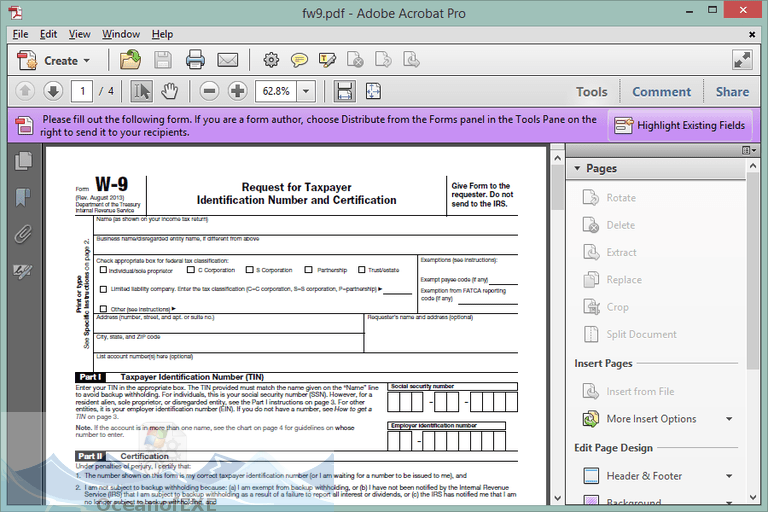Image resolution: width=768 pixels, height=512 pixels.
Task: Open the View menu
Action: pos(79,34)
